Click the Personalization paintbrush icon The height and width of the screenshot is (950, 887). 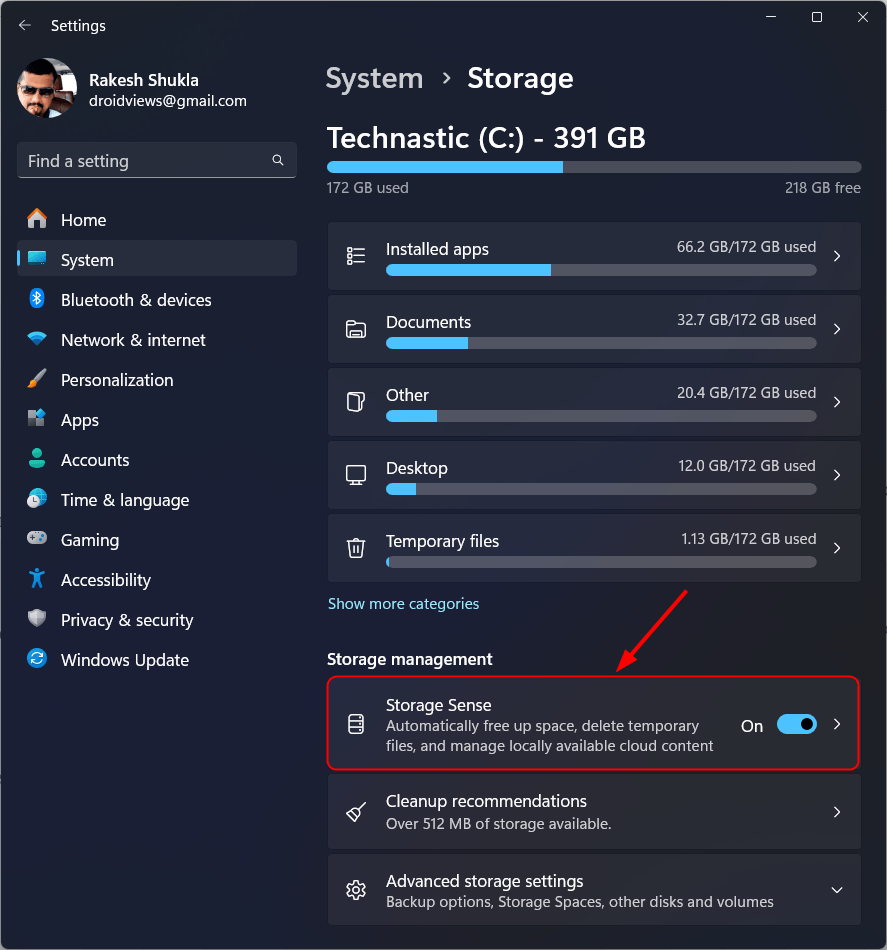37,380
